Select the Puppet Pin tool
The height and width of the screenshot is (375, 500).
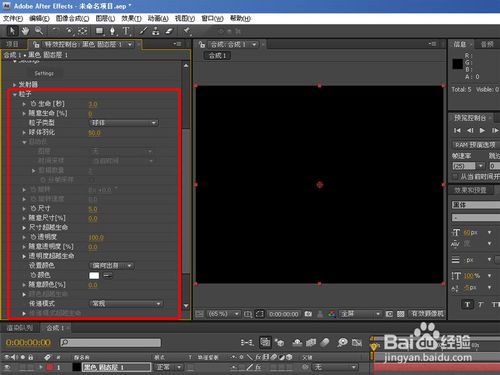coord(187,31)
